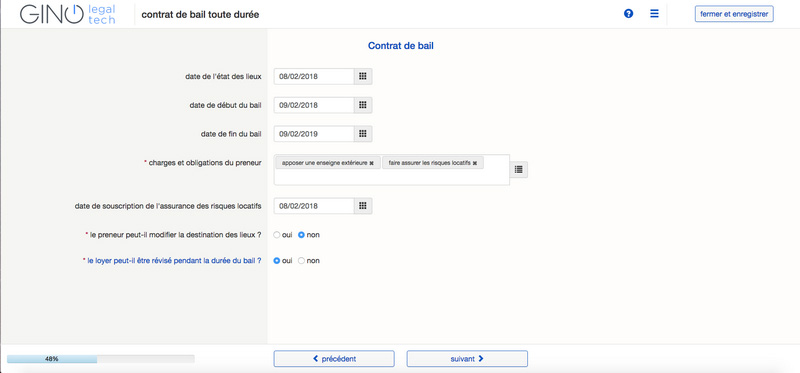The height and width of the screenshot is (373, 800).
Task: Select 'oui' for loyer révisé pendant le bail
Action: [277, 261]
